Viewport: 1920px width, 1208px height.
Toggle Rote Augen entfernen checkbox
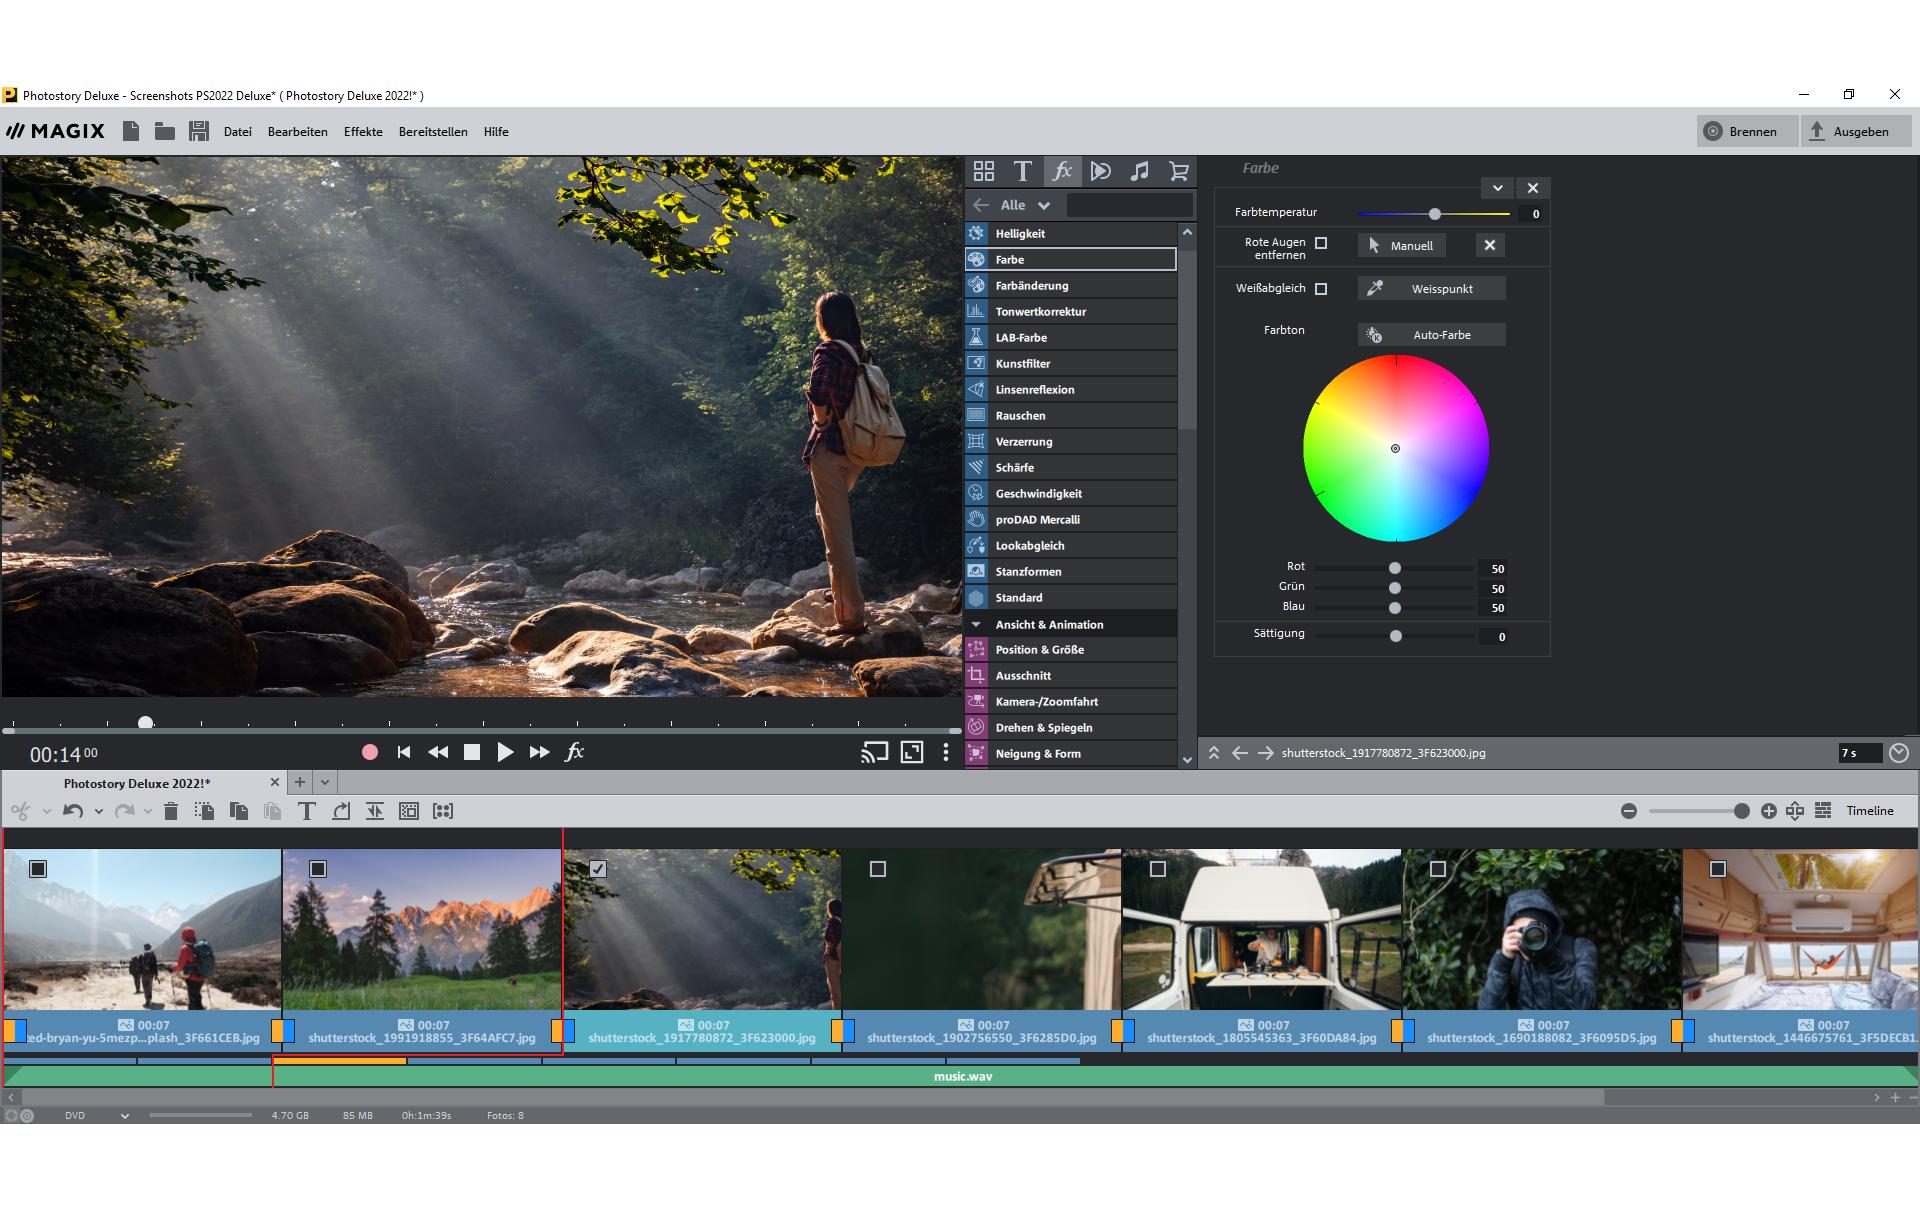coord(1321,243)
